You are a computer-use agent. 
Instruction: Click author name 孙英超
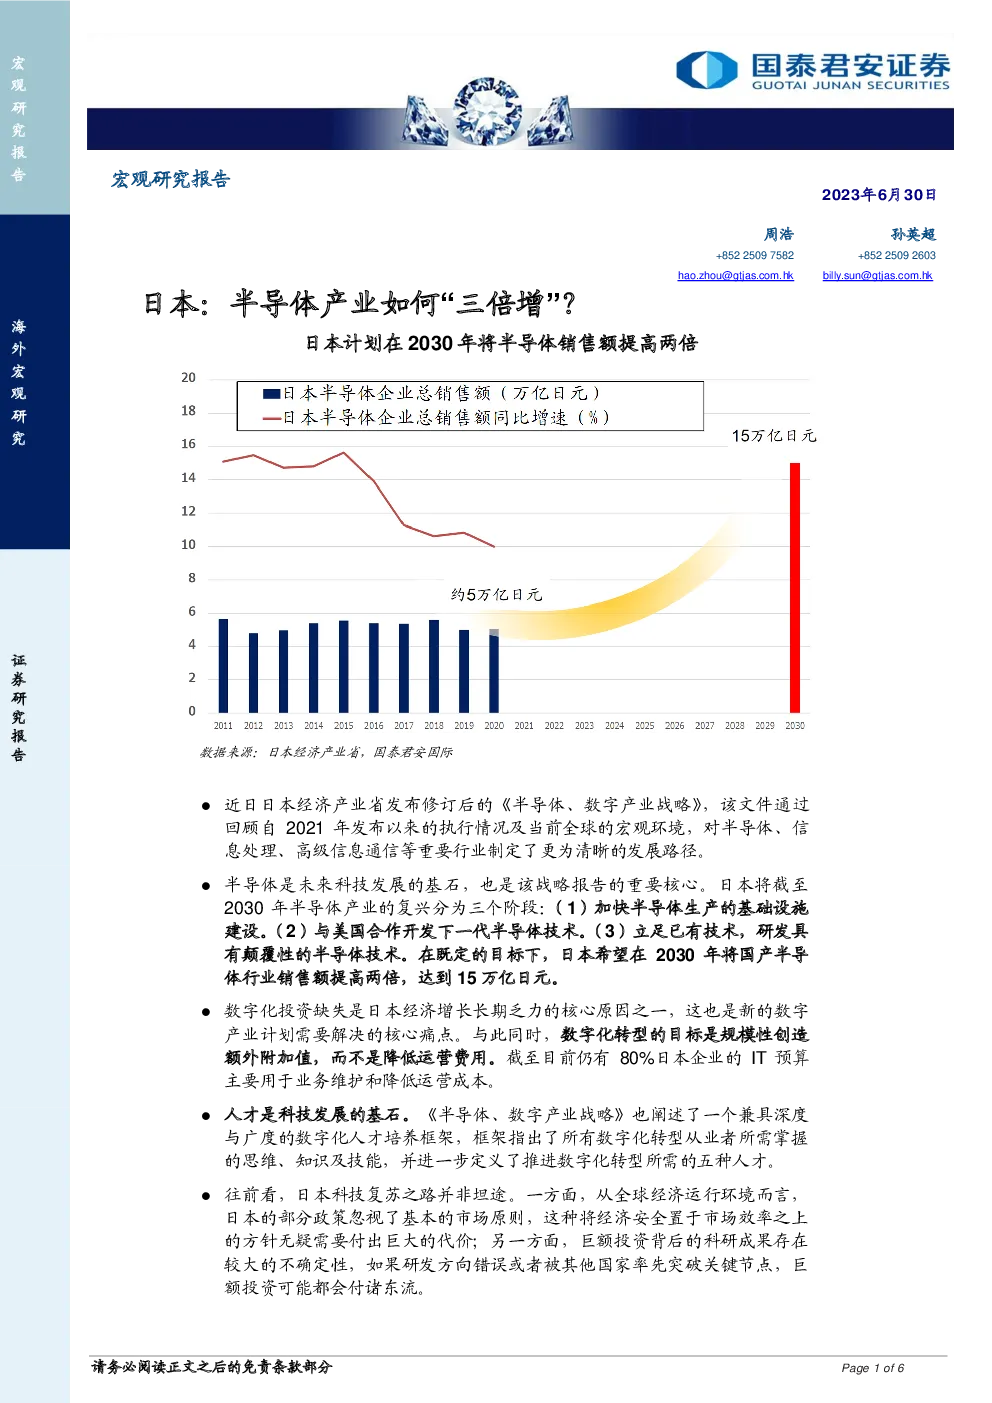[x=913, y=234]
